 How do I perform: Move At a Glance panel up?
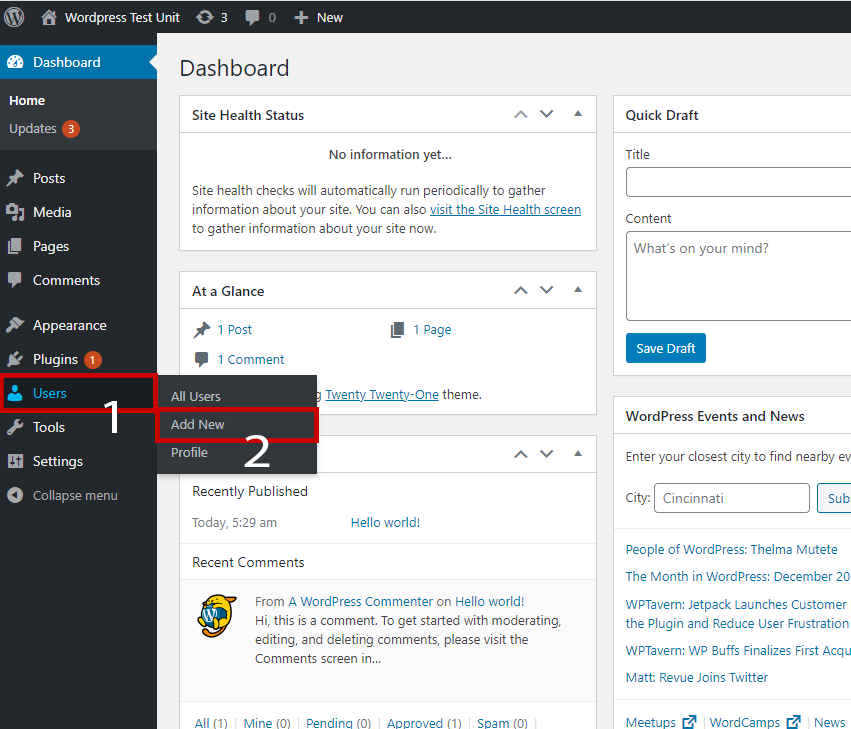521,290
